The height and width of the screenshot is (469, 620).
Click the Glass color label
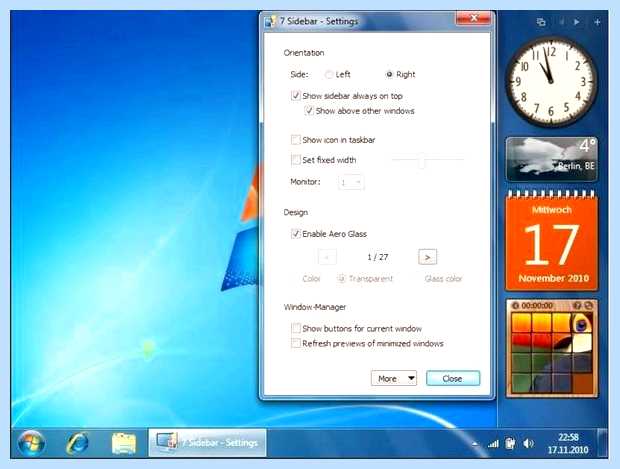click(443, 279)
